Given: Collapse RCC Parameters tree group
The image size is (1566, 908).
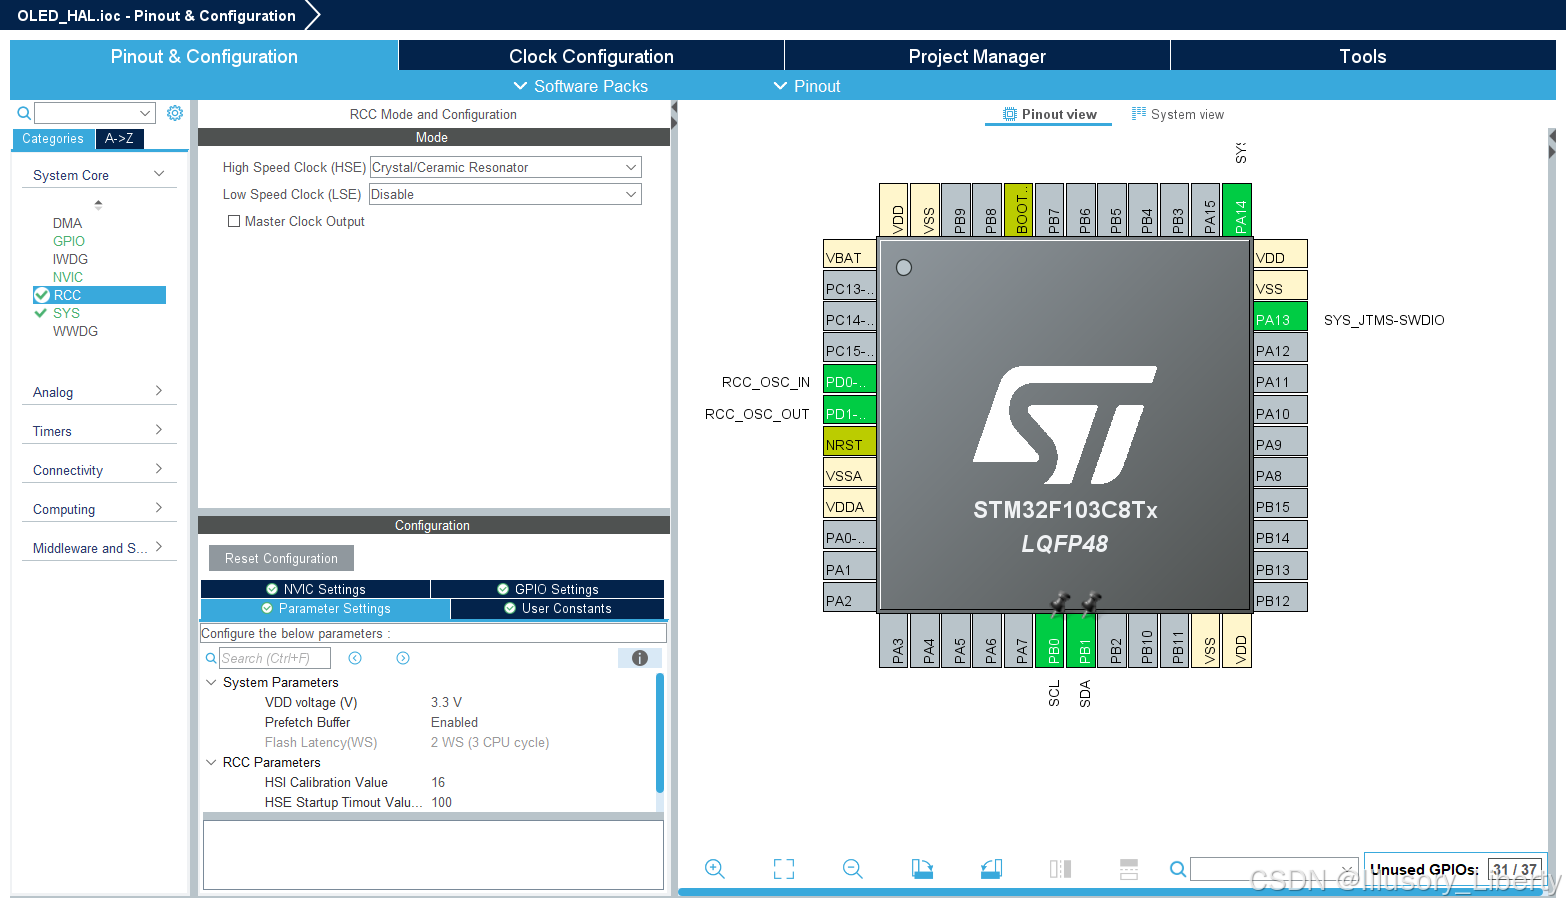Looking at the screenshot, I should (x=211, y=762).
